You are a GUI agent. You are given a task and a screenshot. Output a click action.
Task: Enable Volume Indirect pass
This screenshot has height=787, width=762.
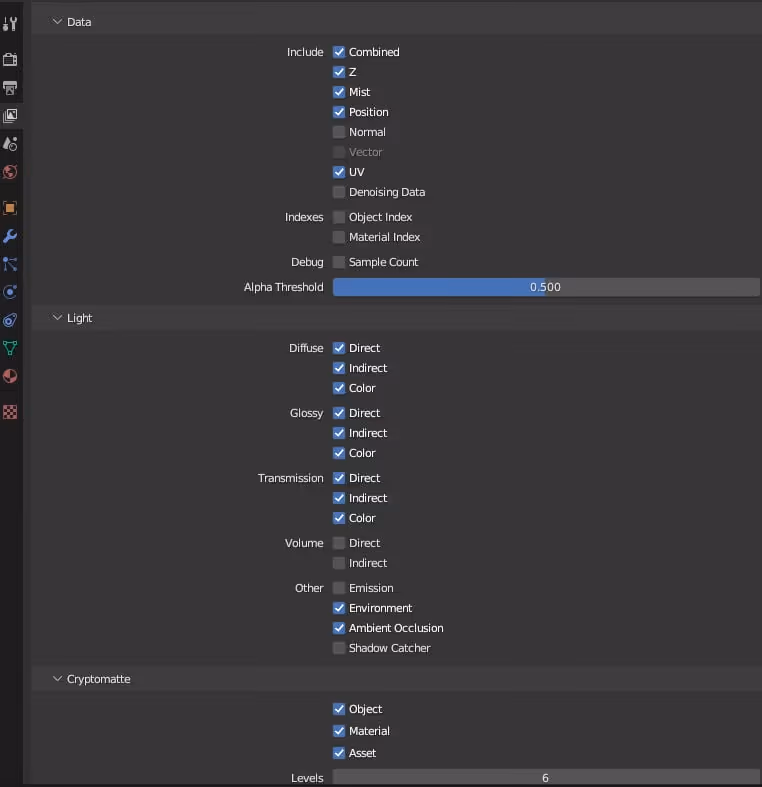click(339, 563)
